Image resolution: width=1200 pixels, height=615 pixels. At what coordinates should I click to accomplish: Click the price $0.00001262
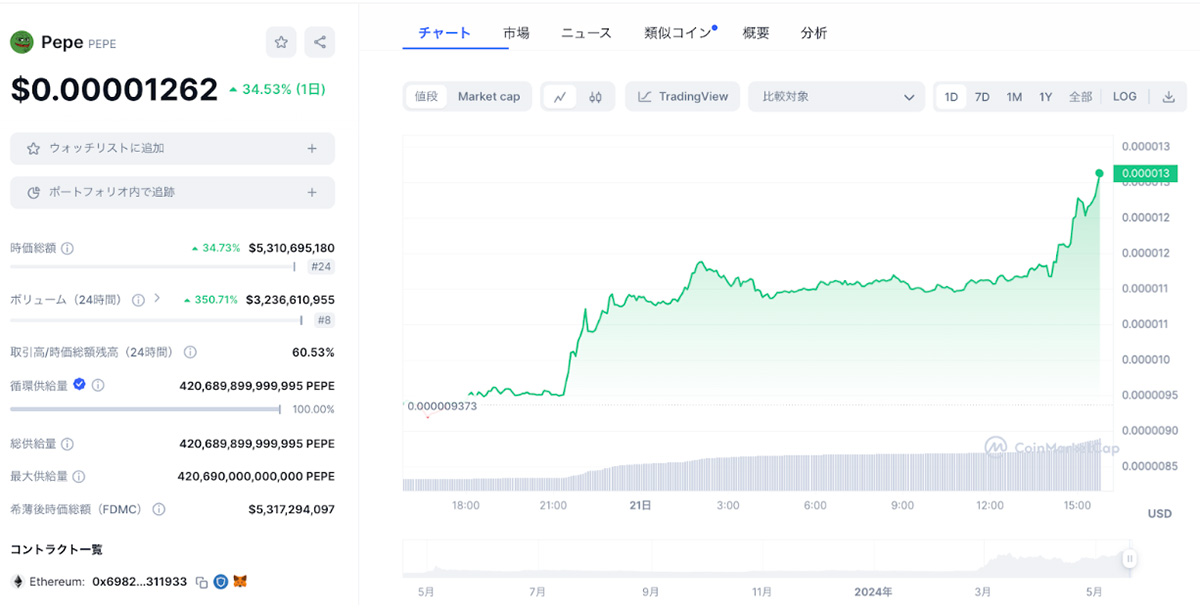pyautogui.click(x=114, y=89)
